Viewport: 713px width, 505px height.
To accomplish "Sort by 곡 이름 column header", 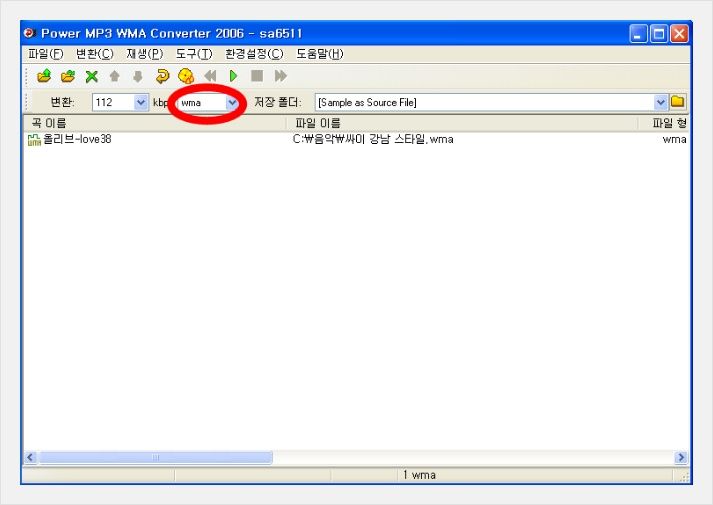I will point(155,123).
